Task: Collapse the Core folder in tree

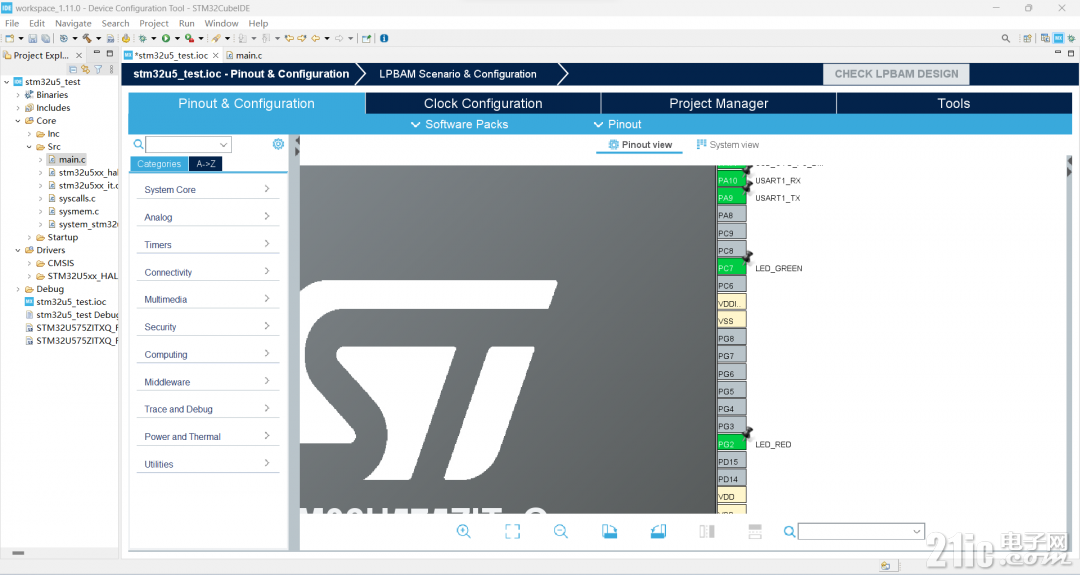Action: [x=18, y=121]
